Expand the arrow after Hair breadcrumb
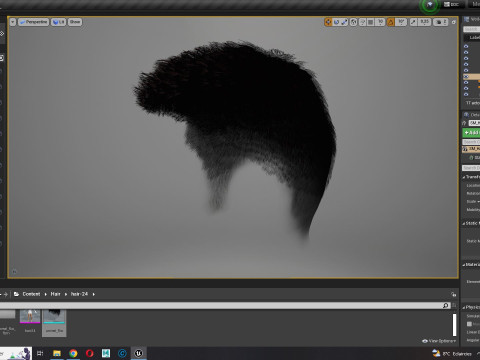480x360 pixels. tap(66, 294)
